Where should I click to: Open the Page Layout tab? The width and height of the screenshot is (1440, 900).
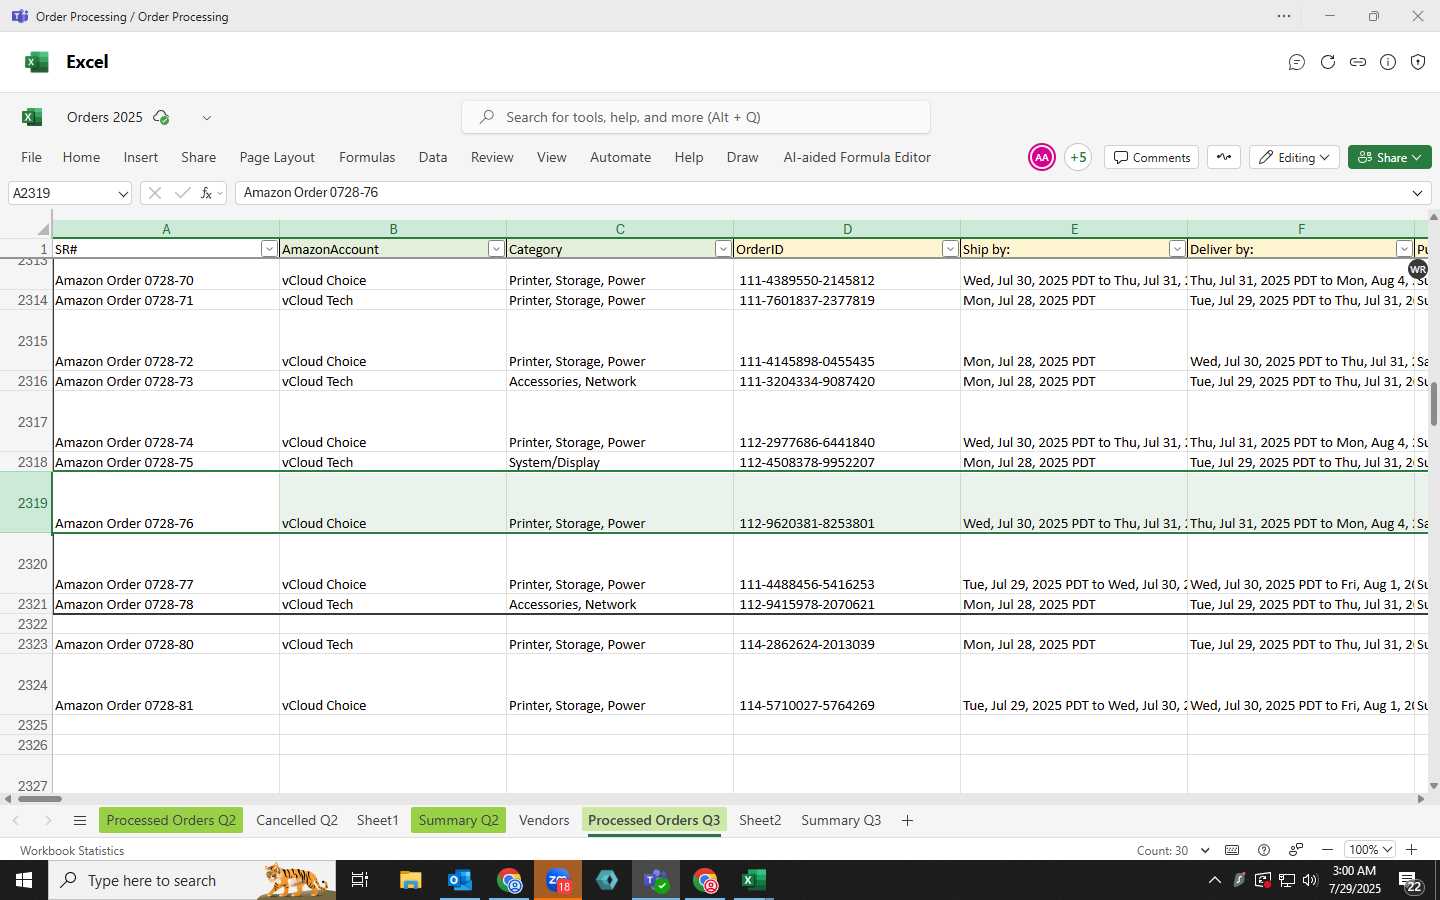click(x=277, y=157)
